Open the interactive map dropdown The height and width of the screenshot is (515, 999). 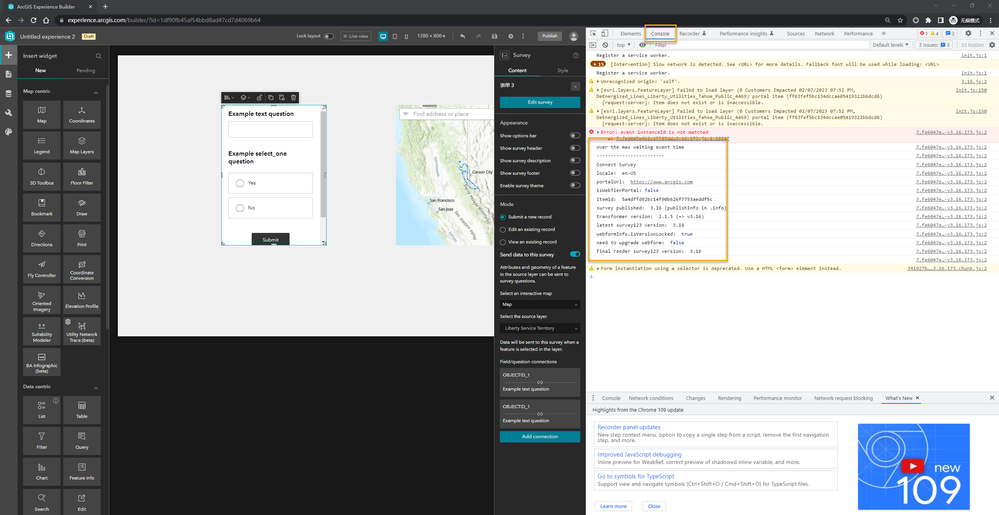540,305
